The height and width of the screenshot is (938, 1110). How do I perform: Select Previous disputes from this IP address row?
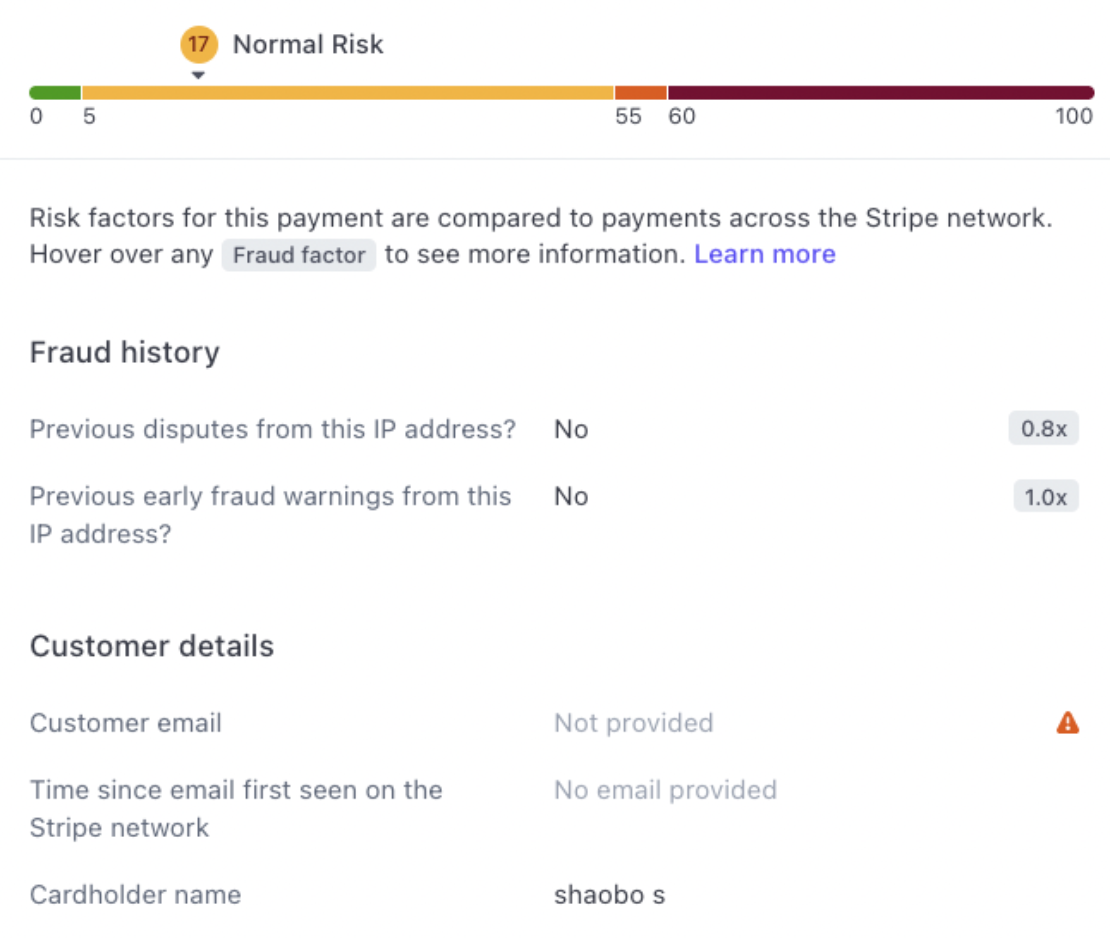[x=554, y=429]
